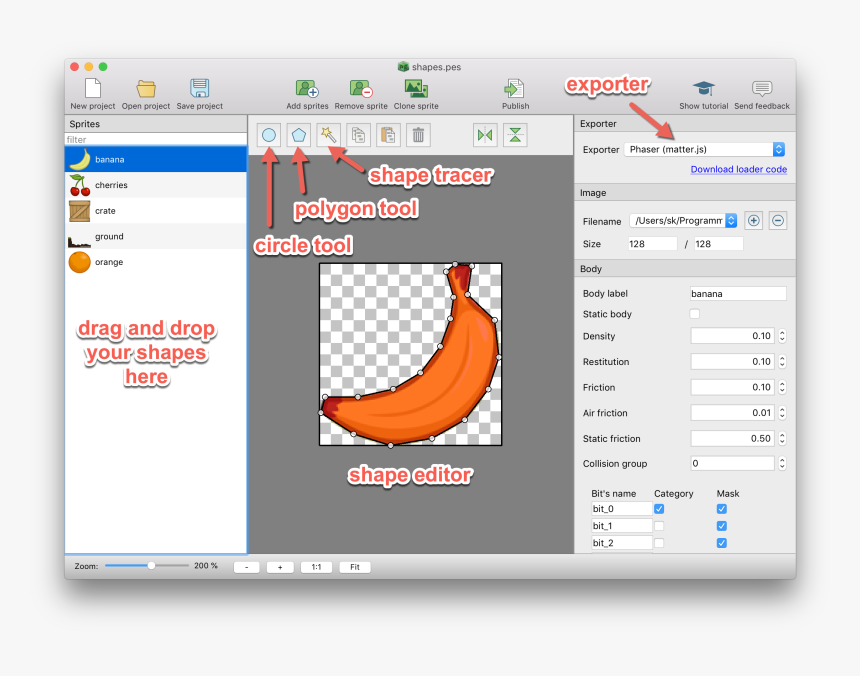
Task: Open the Exporter dropdown Phaser (matter.js)
Action: tap(705, 149)
